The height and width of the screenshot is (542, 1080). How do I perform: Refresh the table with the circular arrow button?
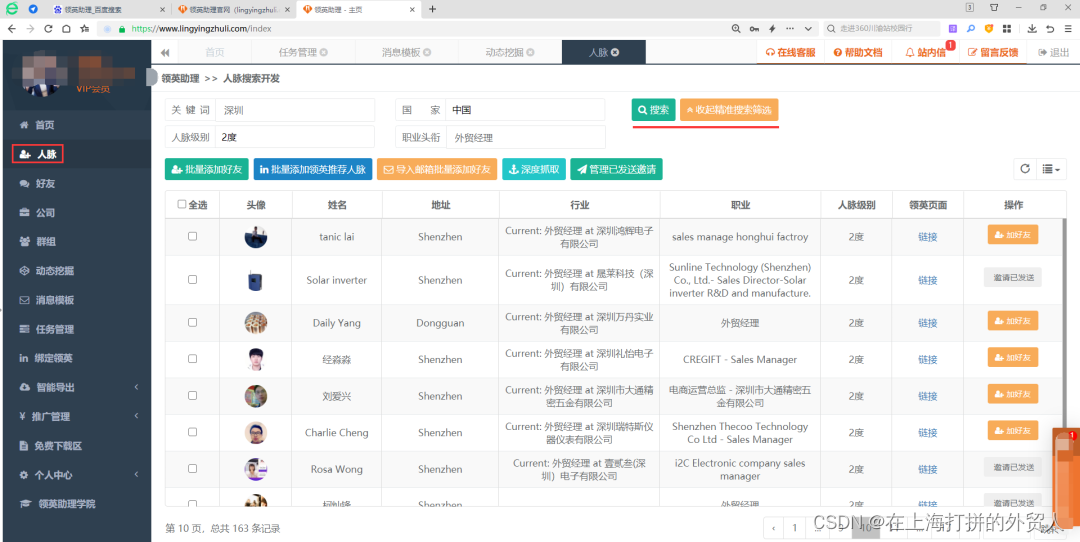(1025, 169)
